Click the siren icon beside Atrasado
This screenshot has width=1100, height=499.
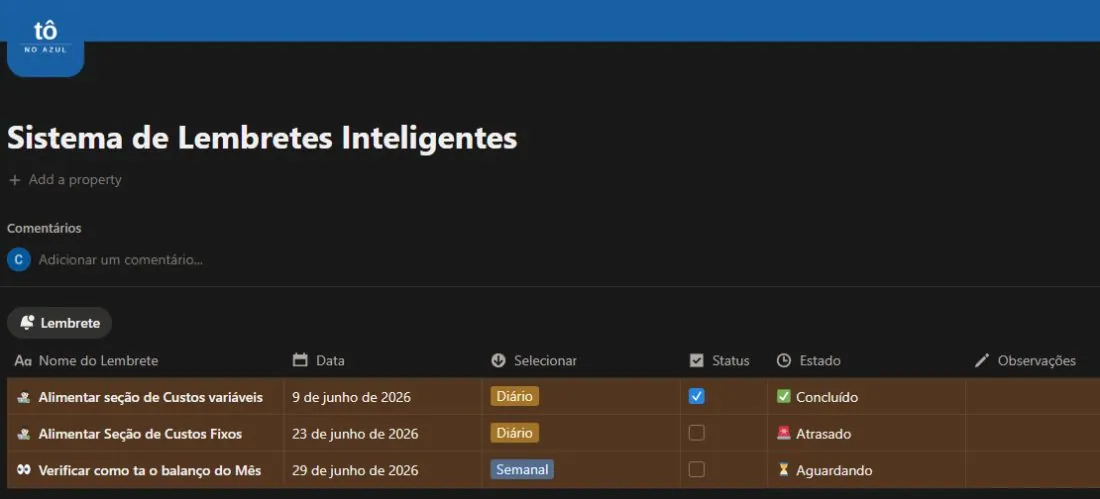click(784, 433)
